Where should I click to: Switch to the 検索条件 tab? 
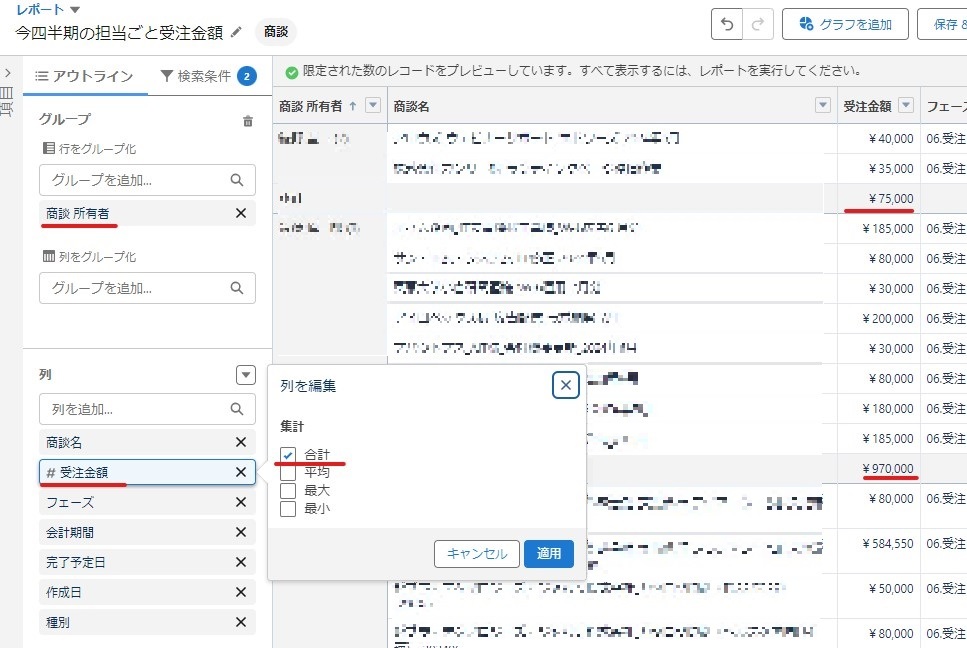[208, 76]
